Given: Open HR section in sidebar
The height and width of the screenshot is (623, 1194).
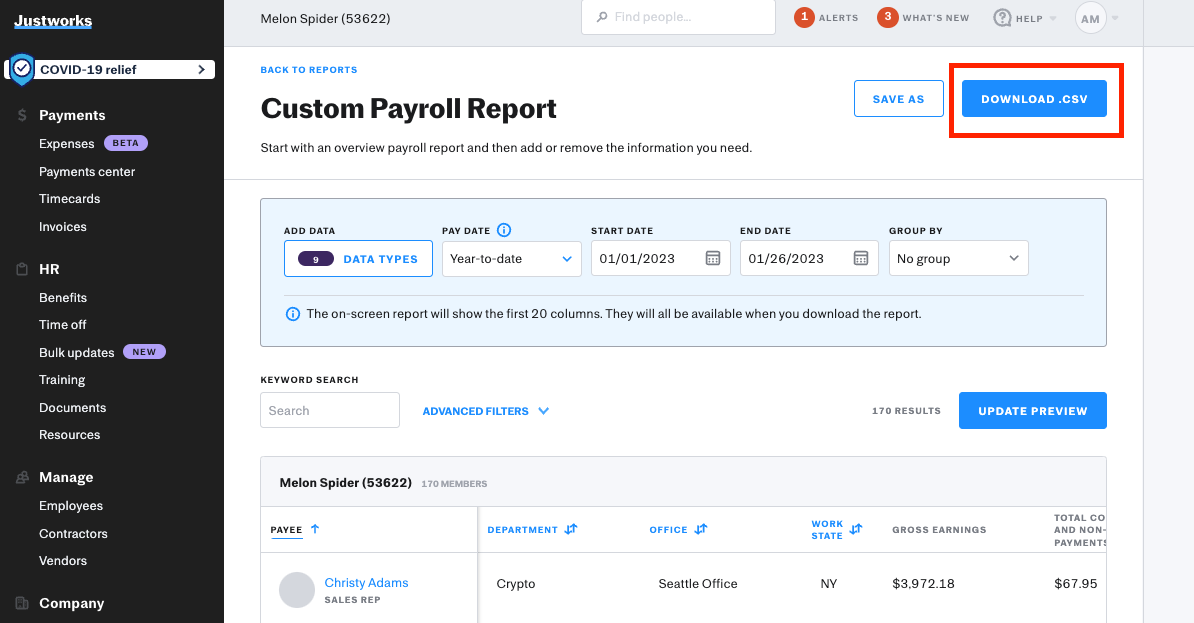Looking at the screenshot, I should pos(49,269).
